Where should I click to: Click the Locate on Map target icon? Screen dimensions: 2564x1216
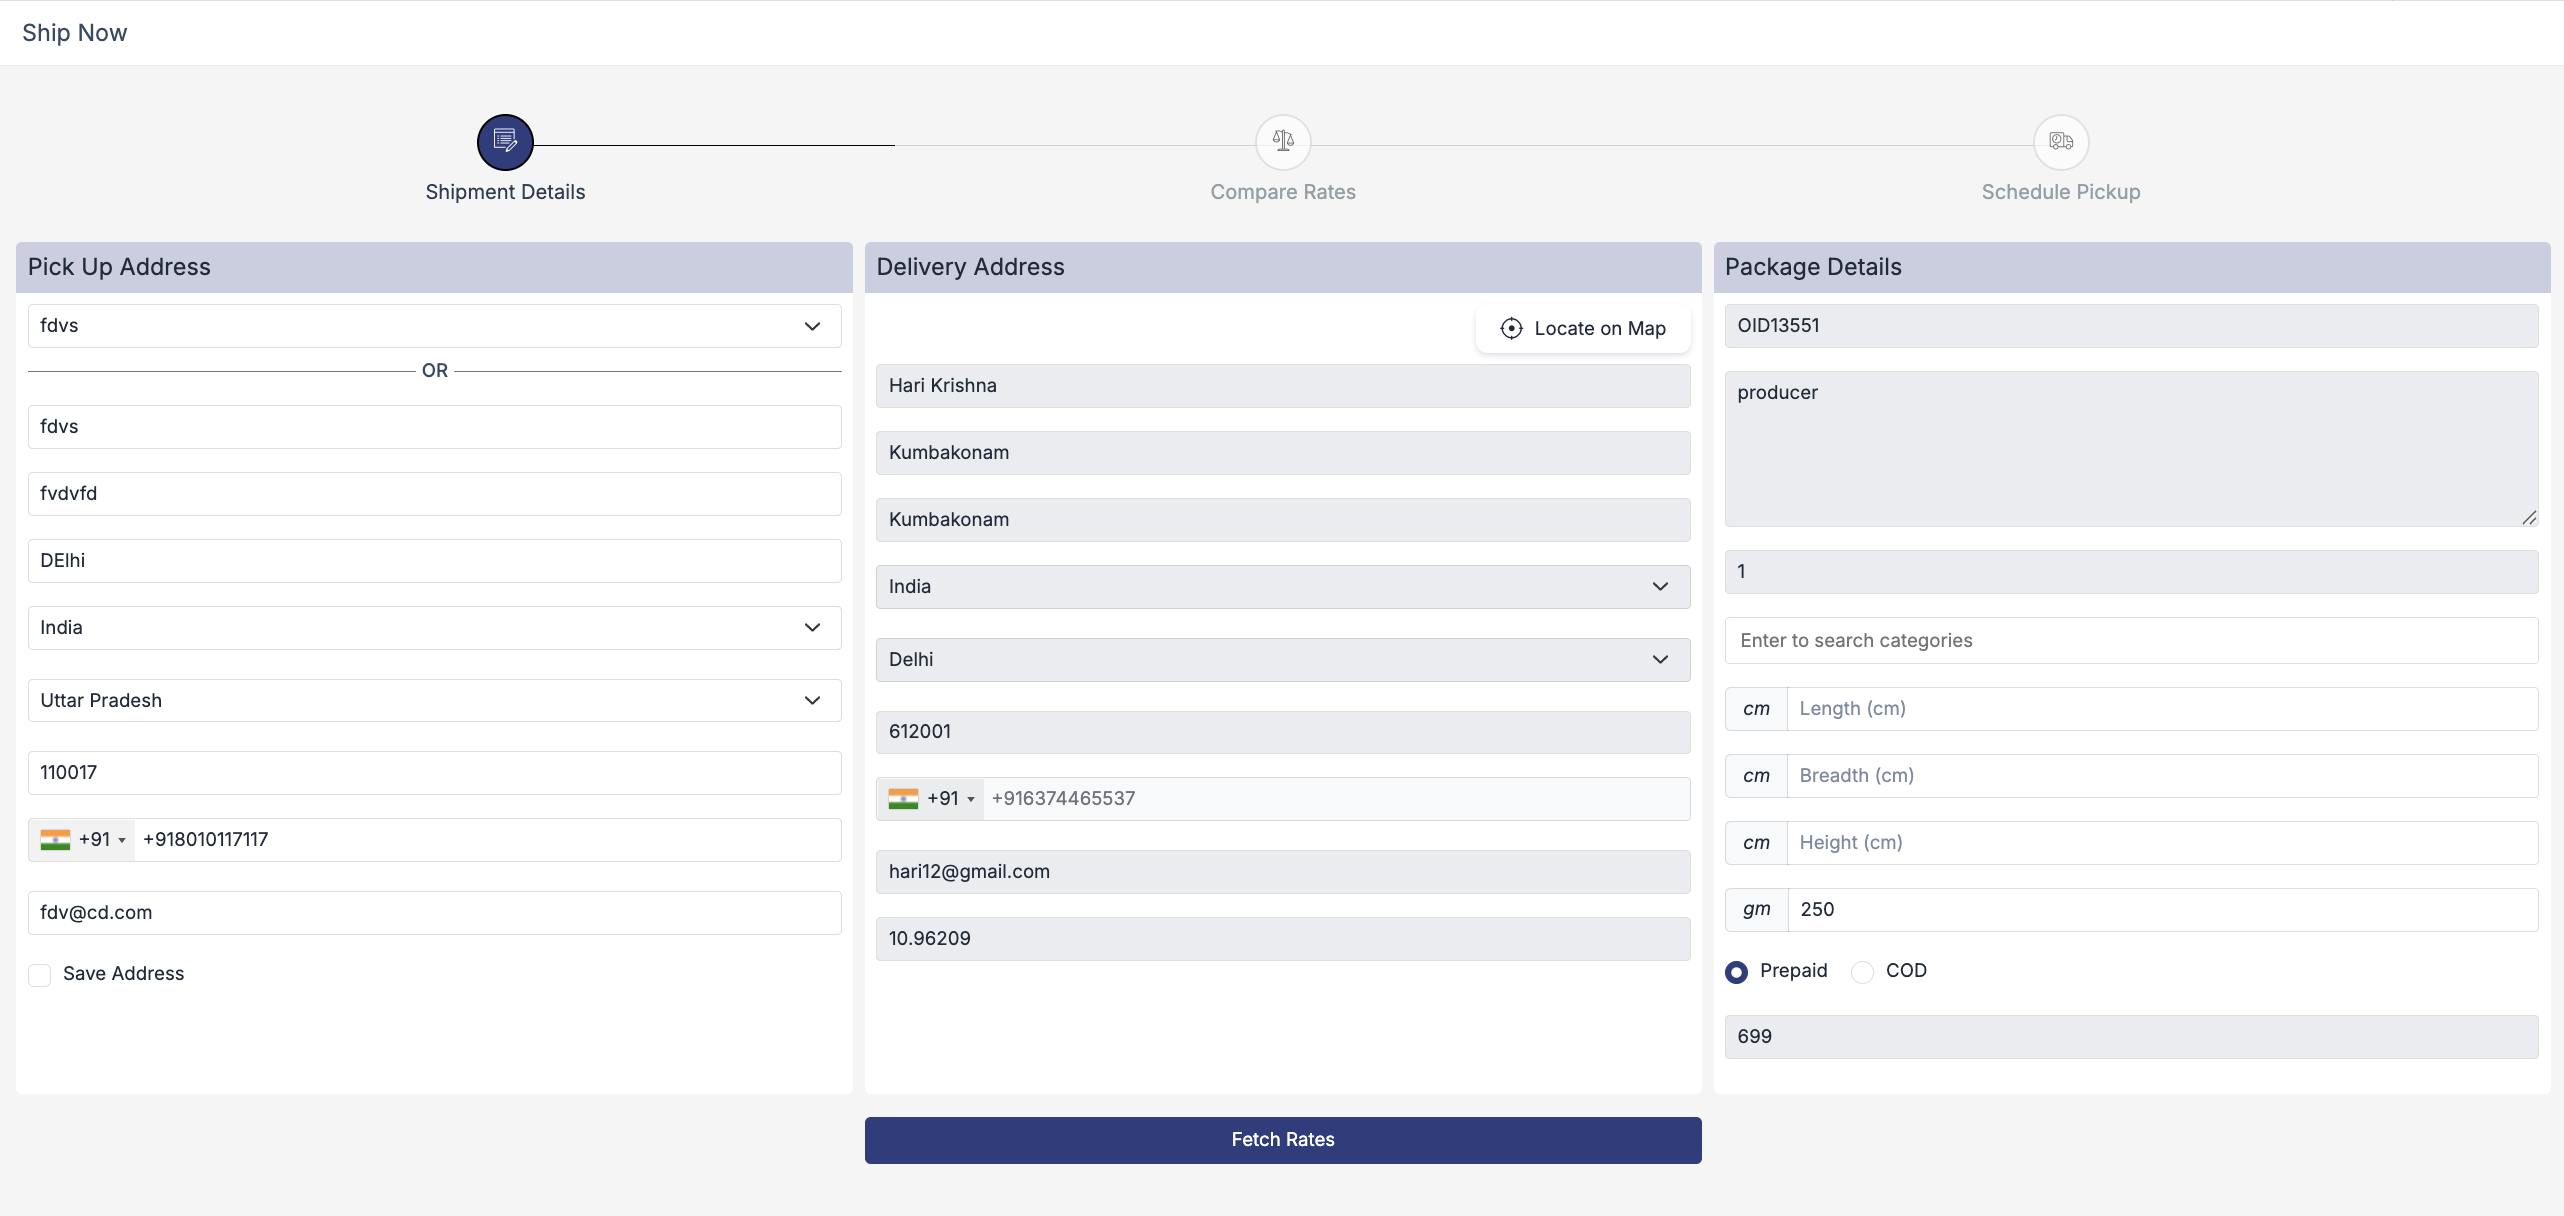[x=1511, y=329]
